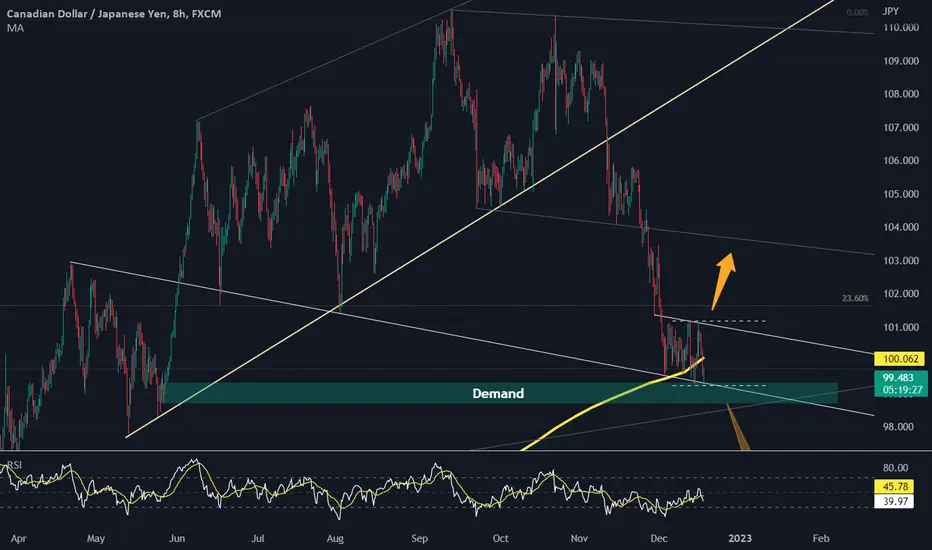This screenshot has height=550, width=932.
Task: Click the Jul label on time axis
Action: (257, 539)
